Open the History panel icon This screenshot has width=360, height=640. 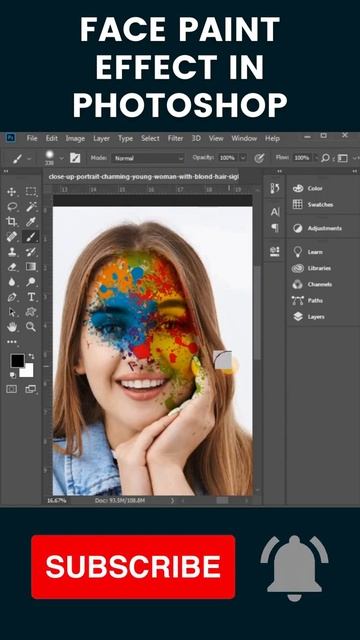click(x=275, y=188)
